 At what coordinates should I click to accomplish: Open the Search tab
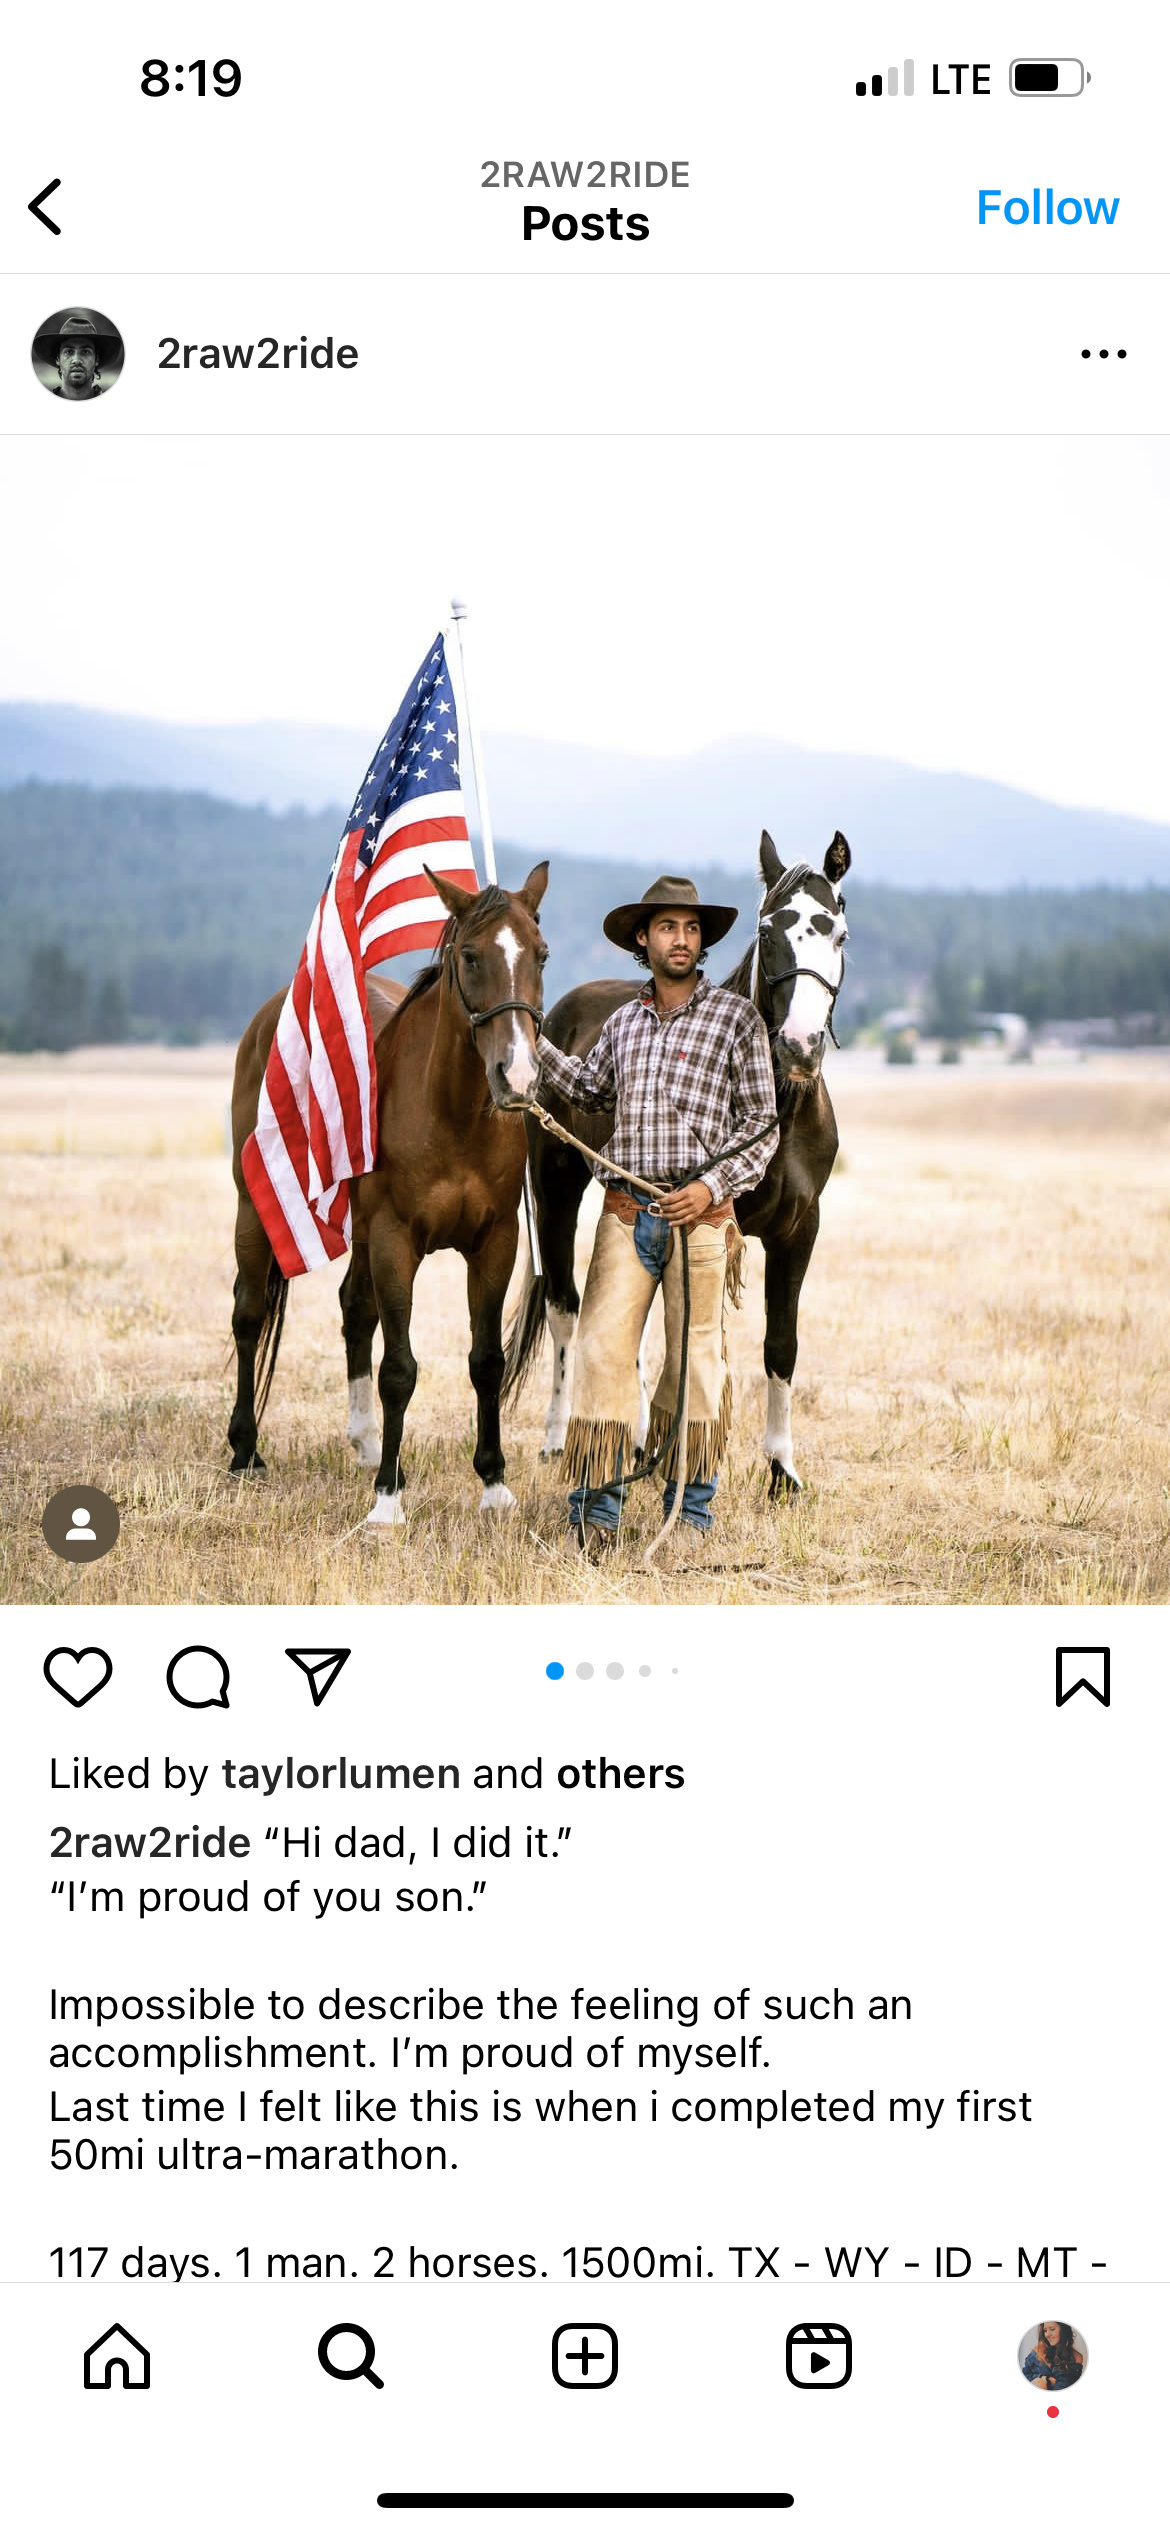[351, 2356]
